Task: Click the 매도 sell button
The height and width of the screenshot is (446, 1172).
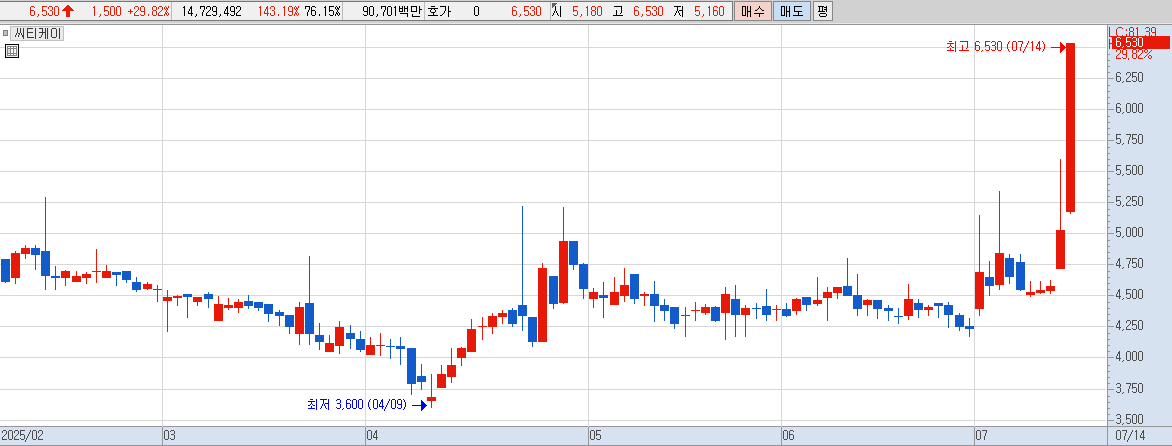Action: 792,11
